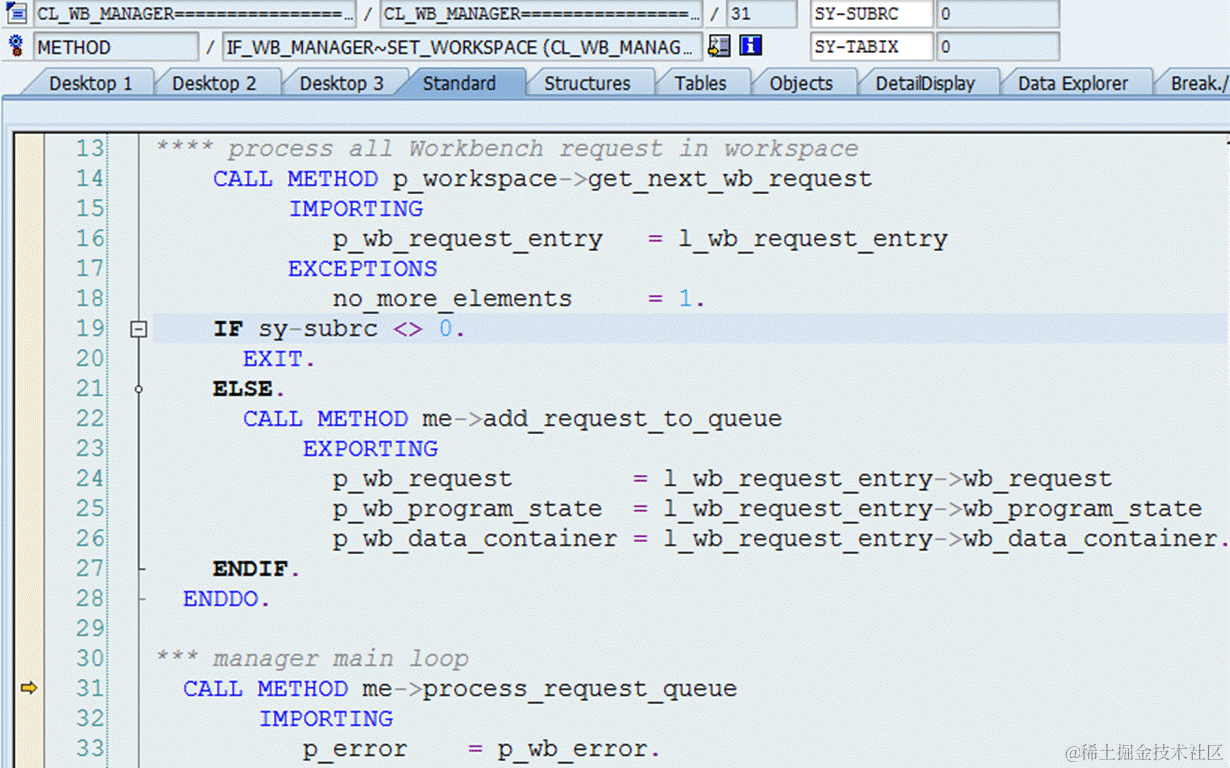Click "p_wb_request_entry" on line 16
The width and height of the screenshot is (1230, 768).
pyautogui.click(x=468, y=239)
